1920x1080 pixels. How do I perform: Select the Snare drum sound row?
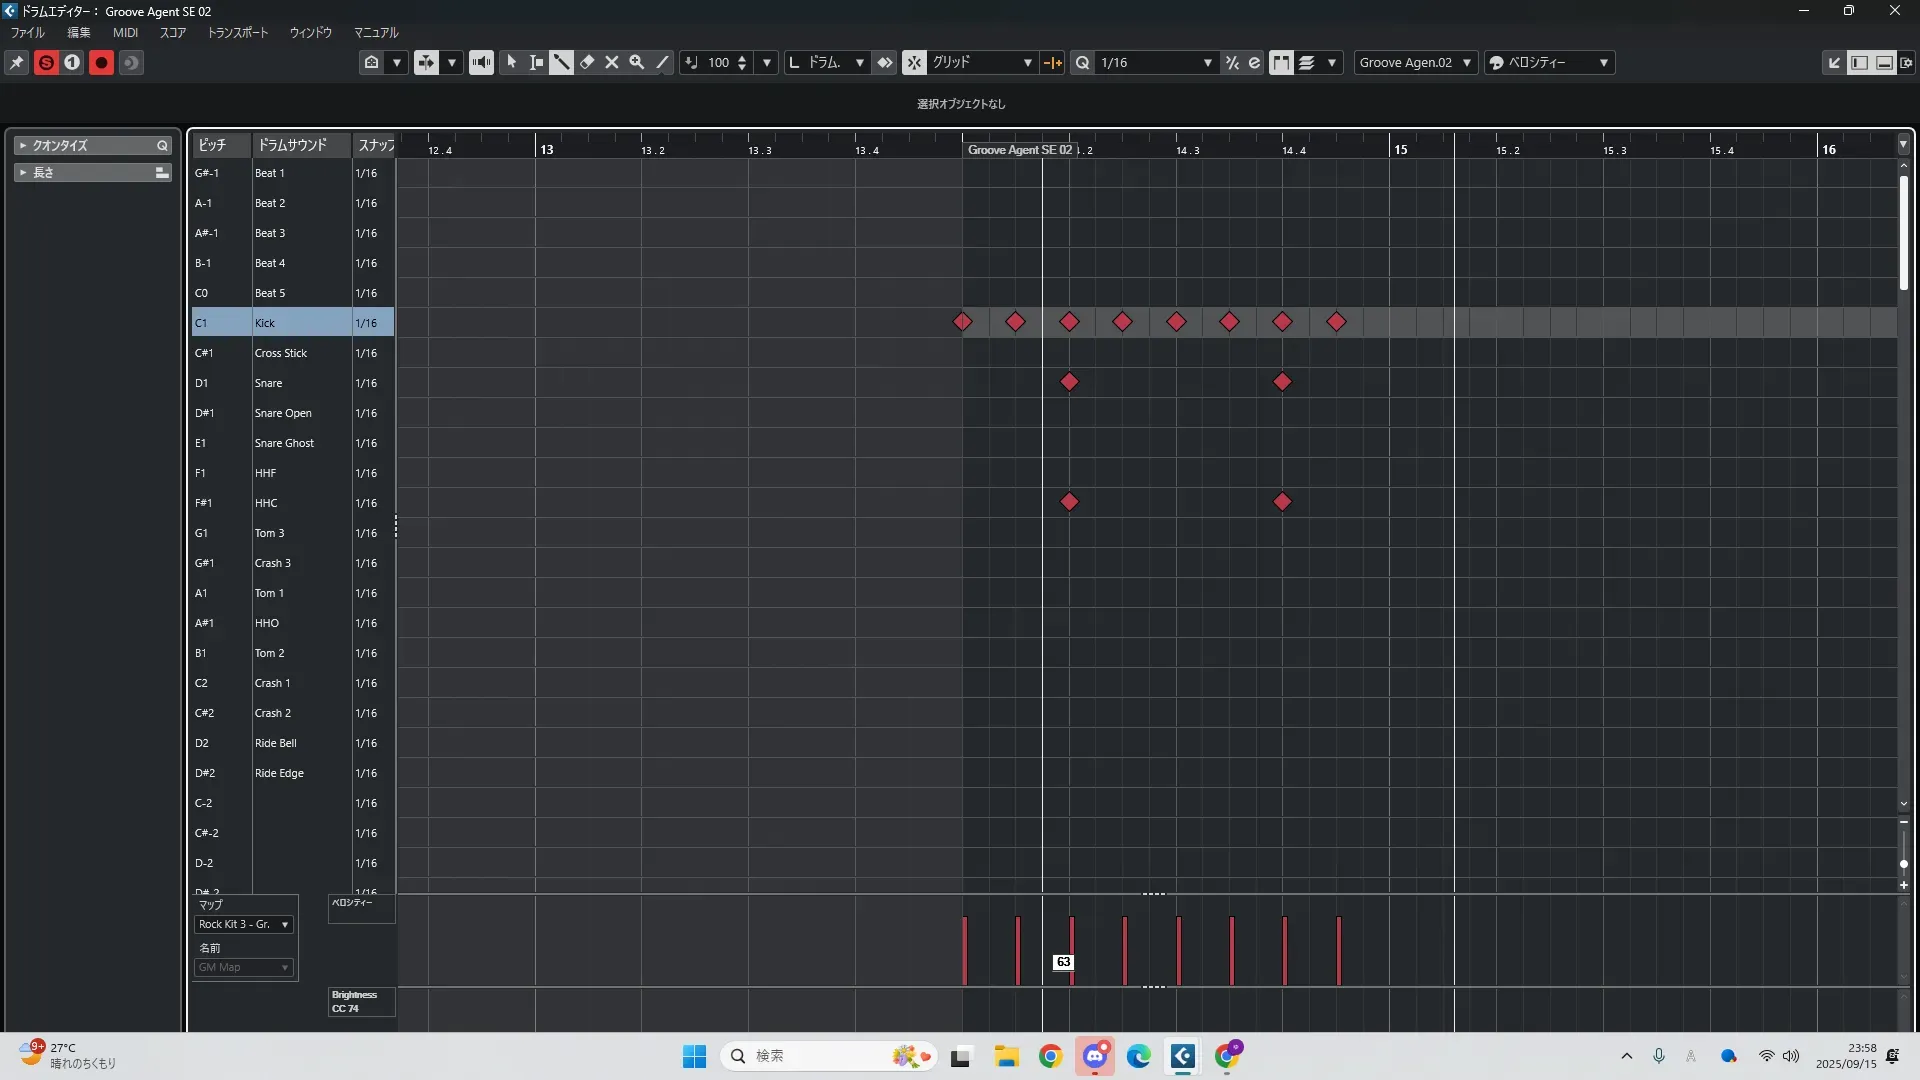268,383
